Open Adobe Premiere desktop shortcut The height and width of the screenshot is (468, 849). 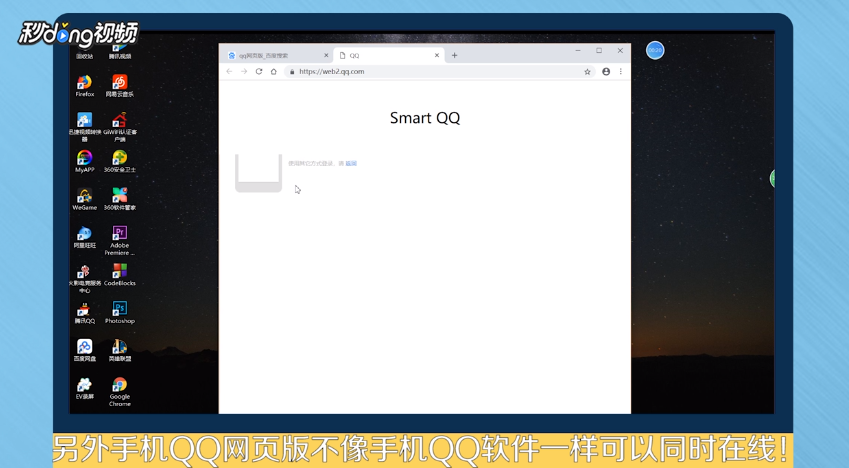pyautogui.click(x=120, y=240)
